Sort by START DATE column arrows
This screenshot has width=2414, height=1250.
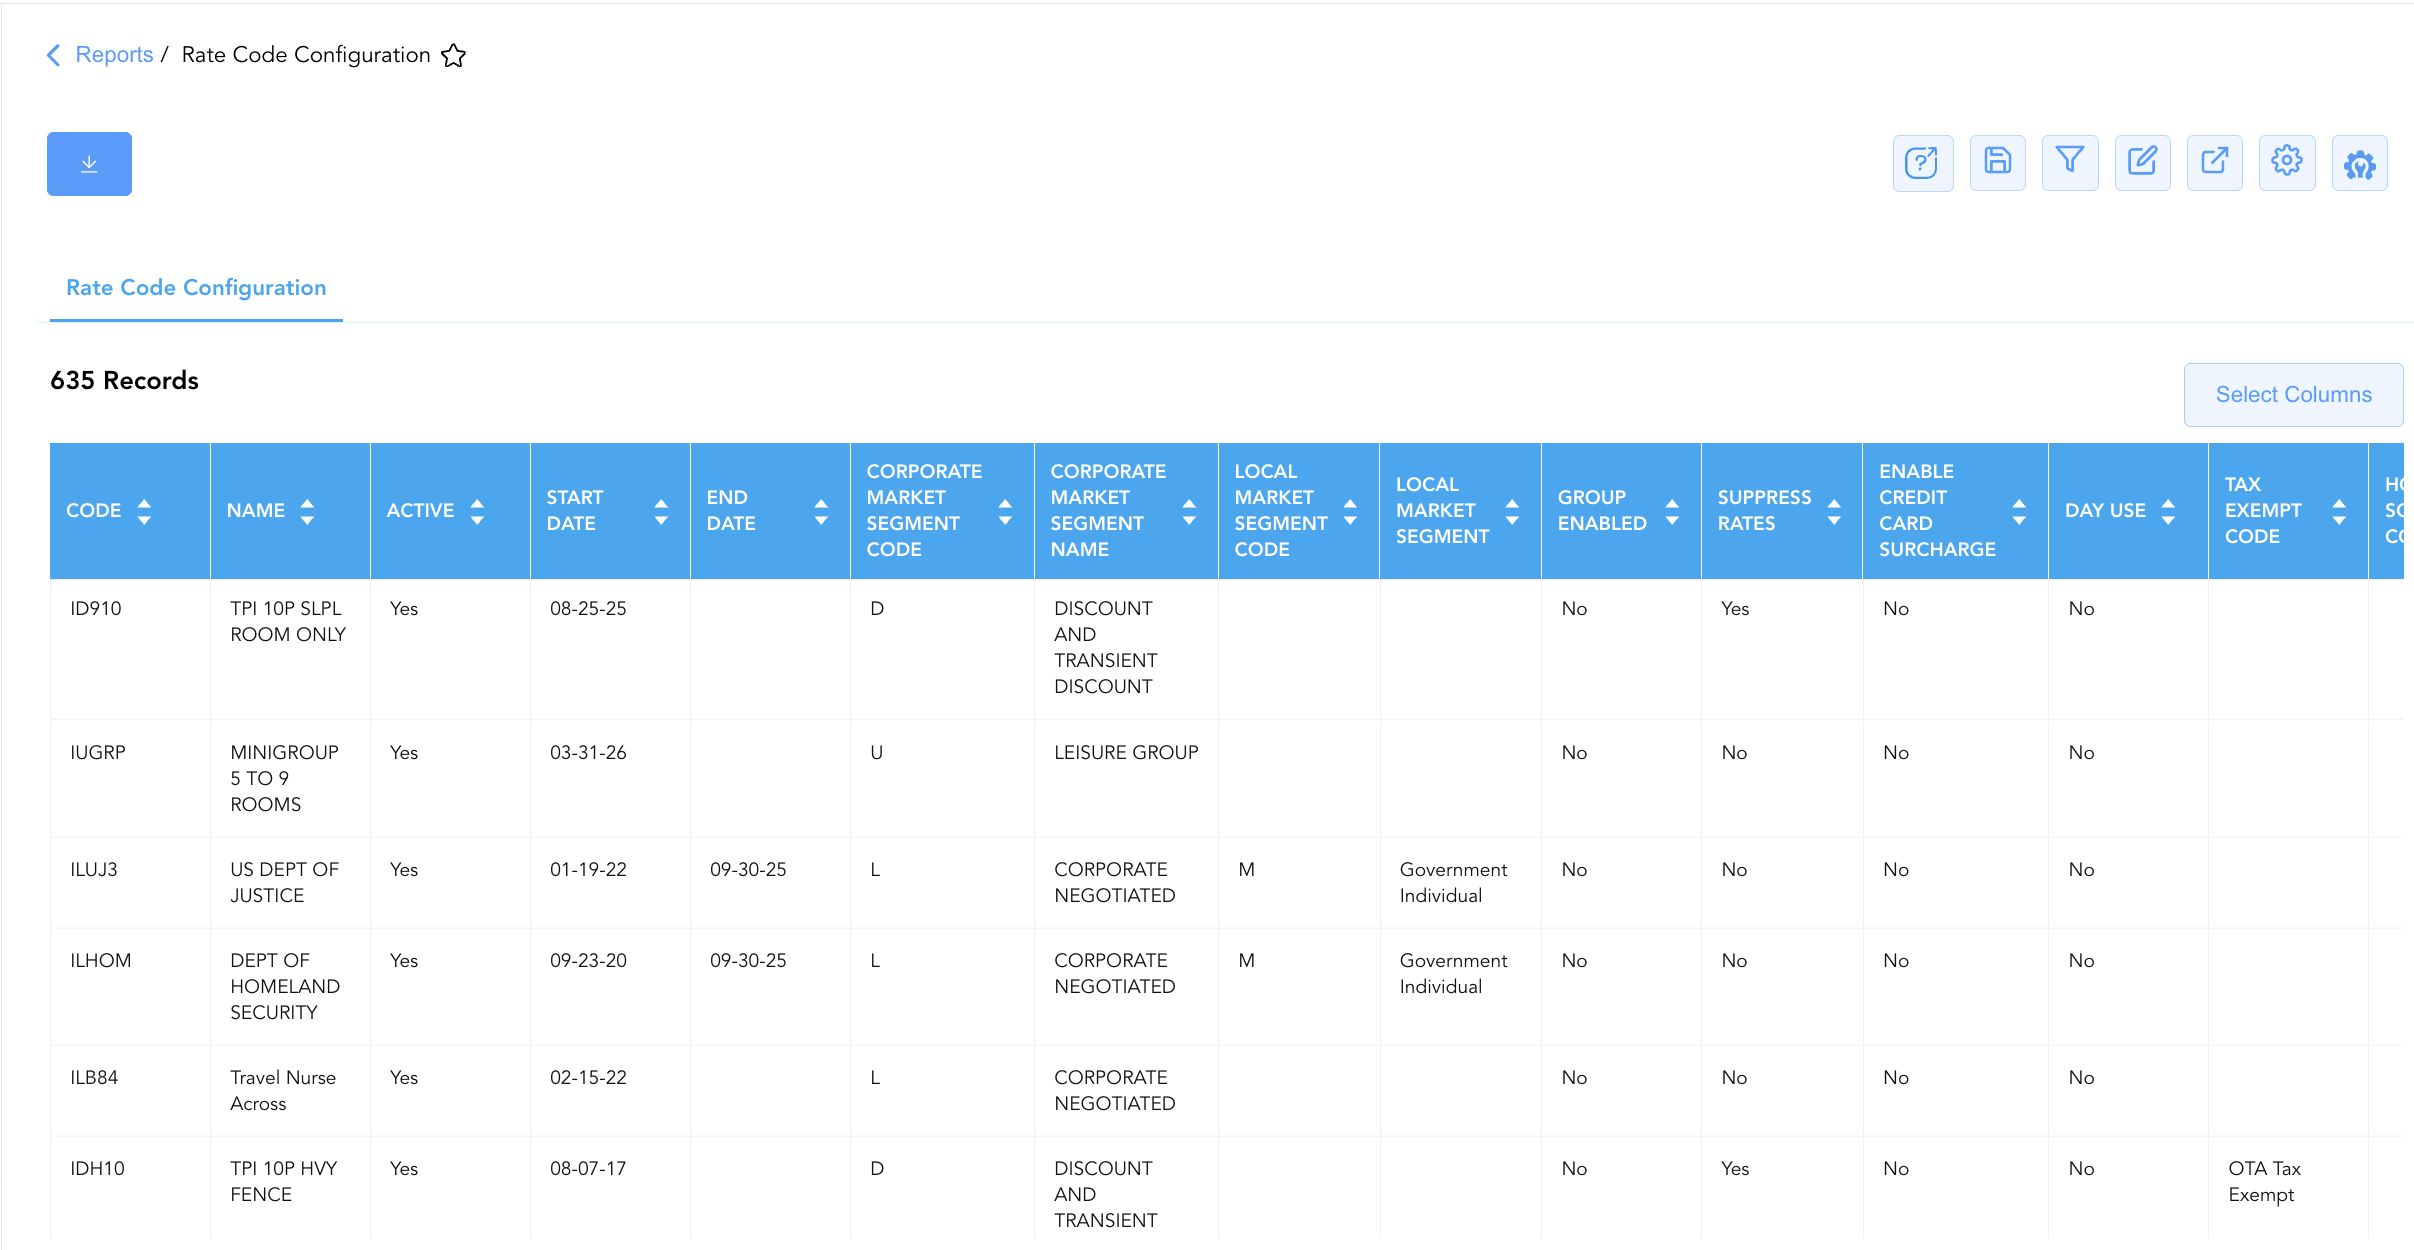(x=661, y=511)
